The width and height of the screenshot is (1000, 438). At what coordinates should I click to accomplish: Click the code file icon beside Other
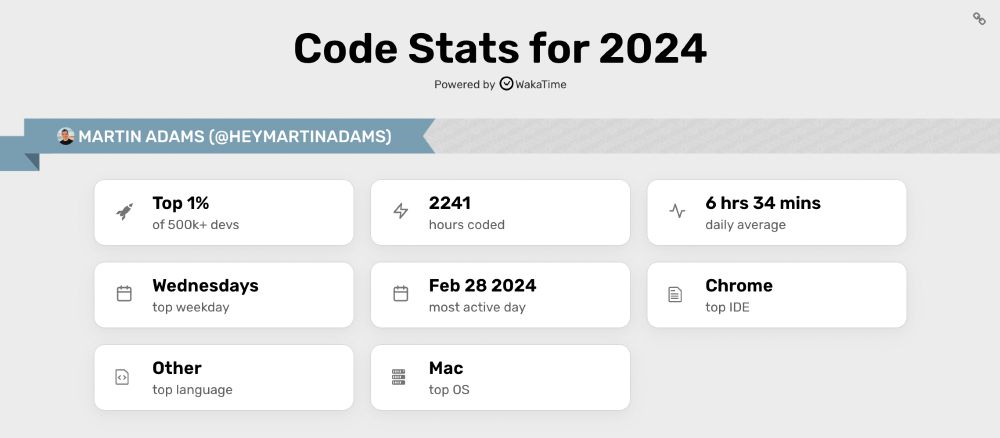[124, 377]
